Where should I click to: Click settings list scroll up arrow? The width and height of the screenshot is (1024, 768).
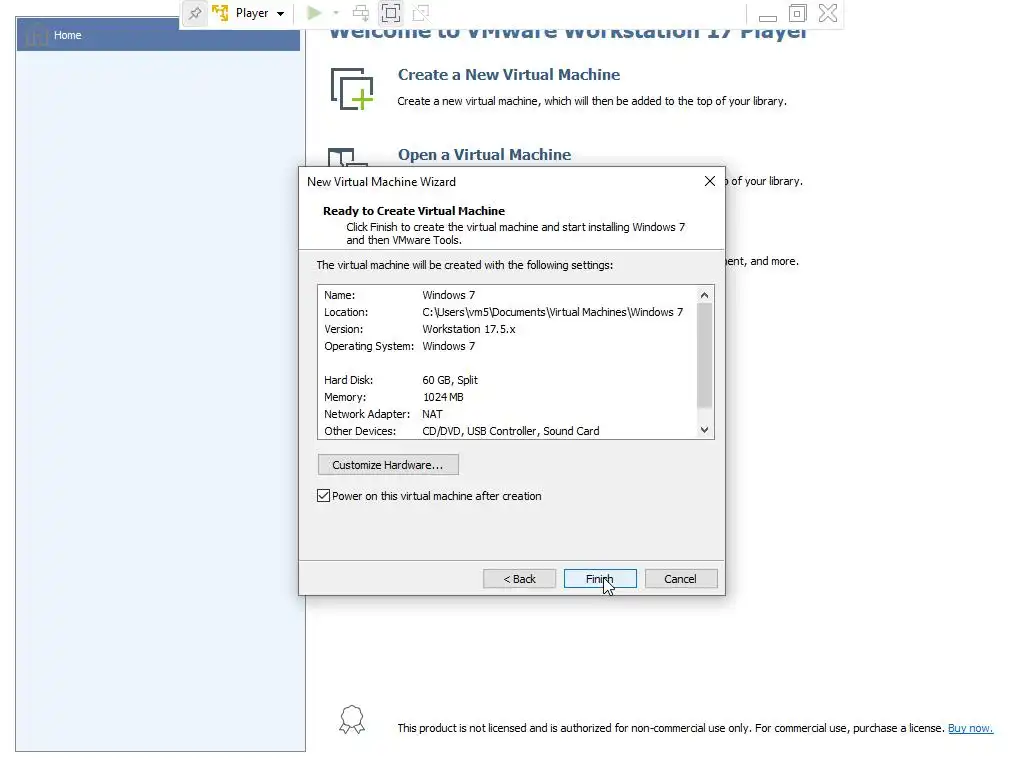point(704,295)
